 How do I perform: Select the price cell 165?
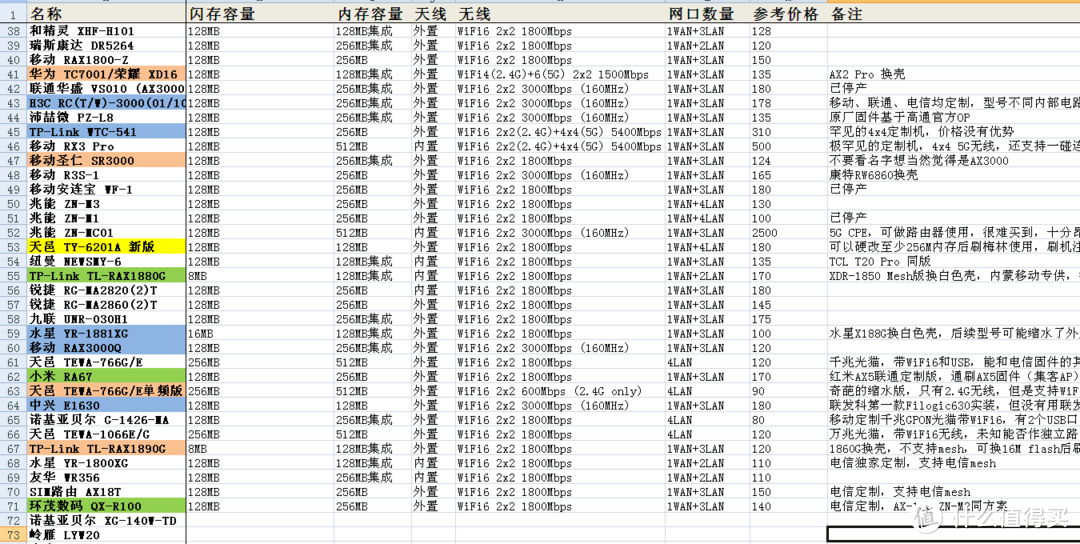[789, 175]
